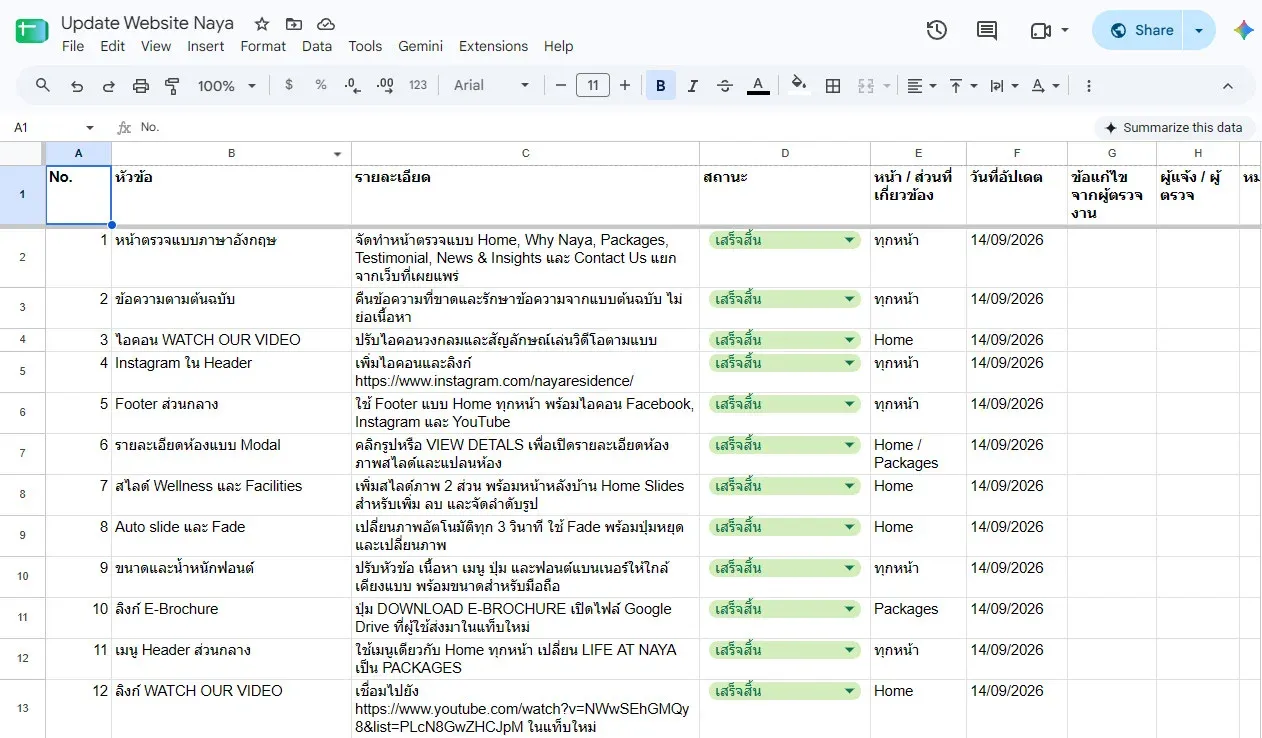Open more number formats 123
Image resolution: width=1262 pixels, height=738 pixels.
(x=418, y=85)
